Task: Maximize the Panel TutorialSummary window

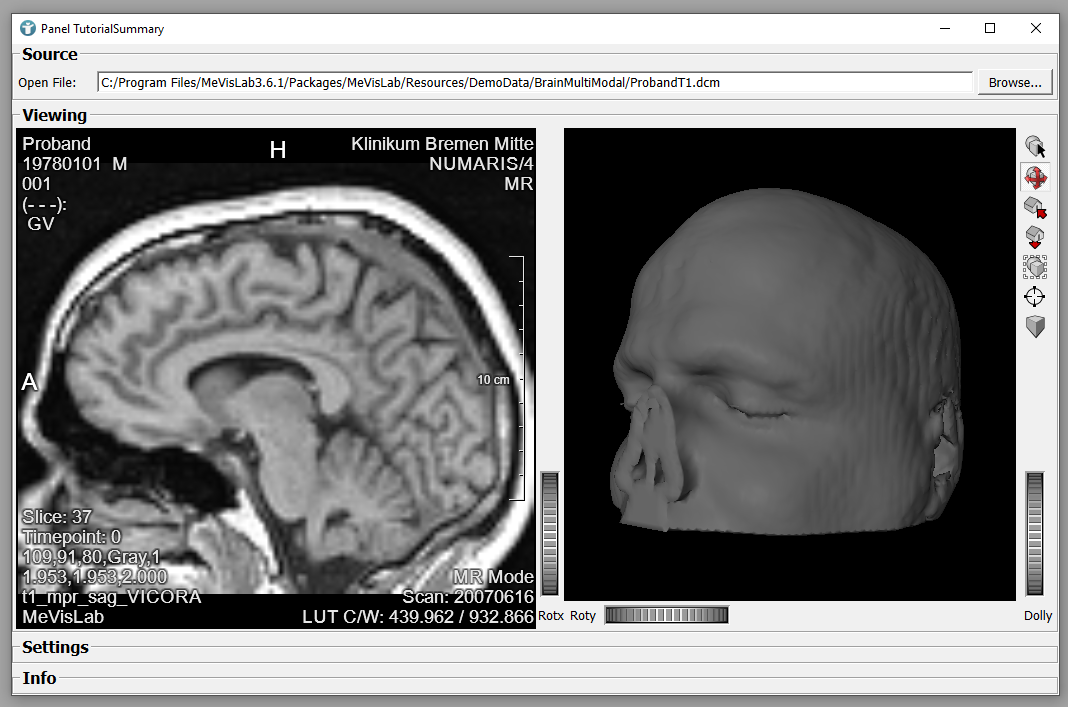Action: point(990,28)
